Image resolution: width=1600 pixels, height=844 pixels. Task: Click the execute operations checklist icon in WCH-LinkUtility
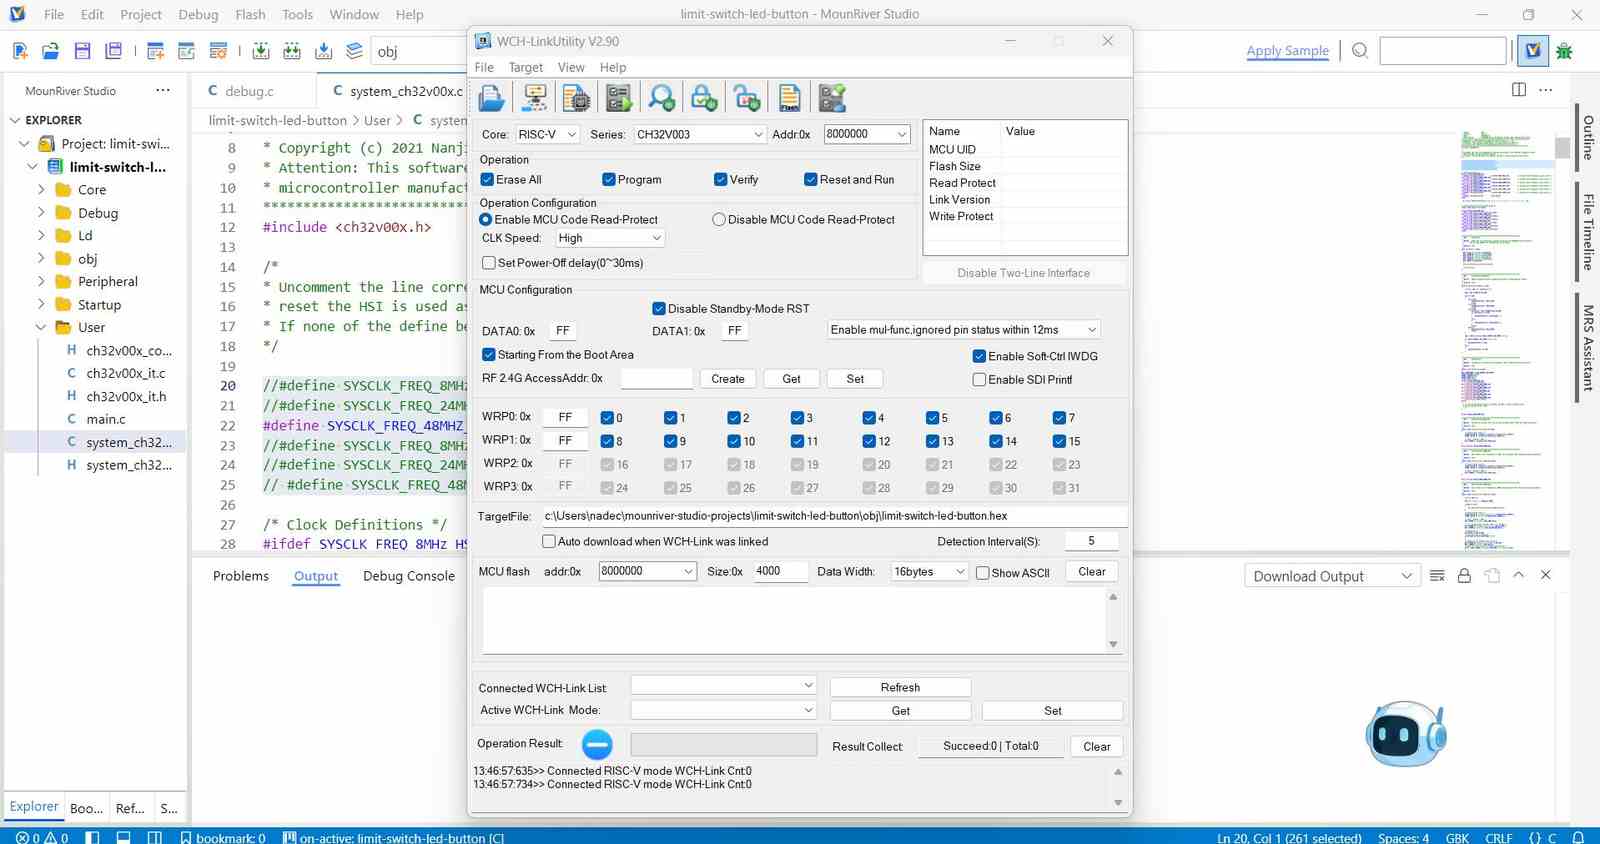click(x=618, y=97)
